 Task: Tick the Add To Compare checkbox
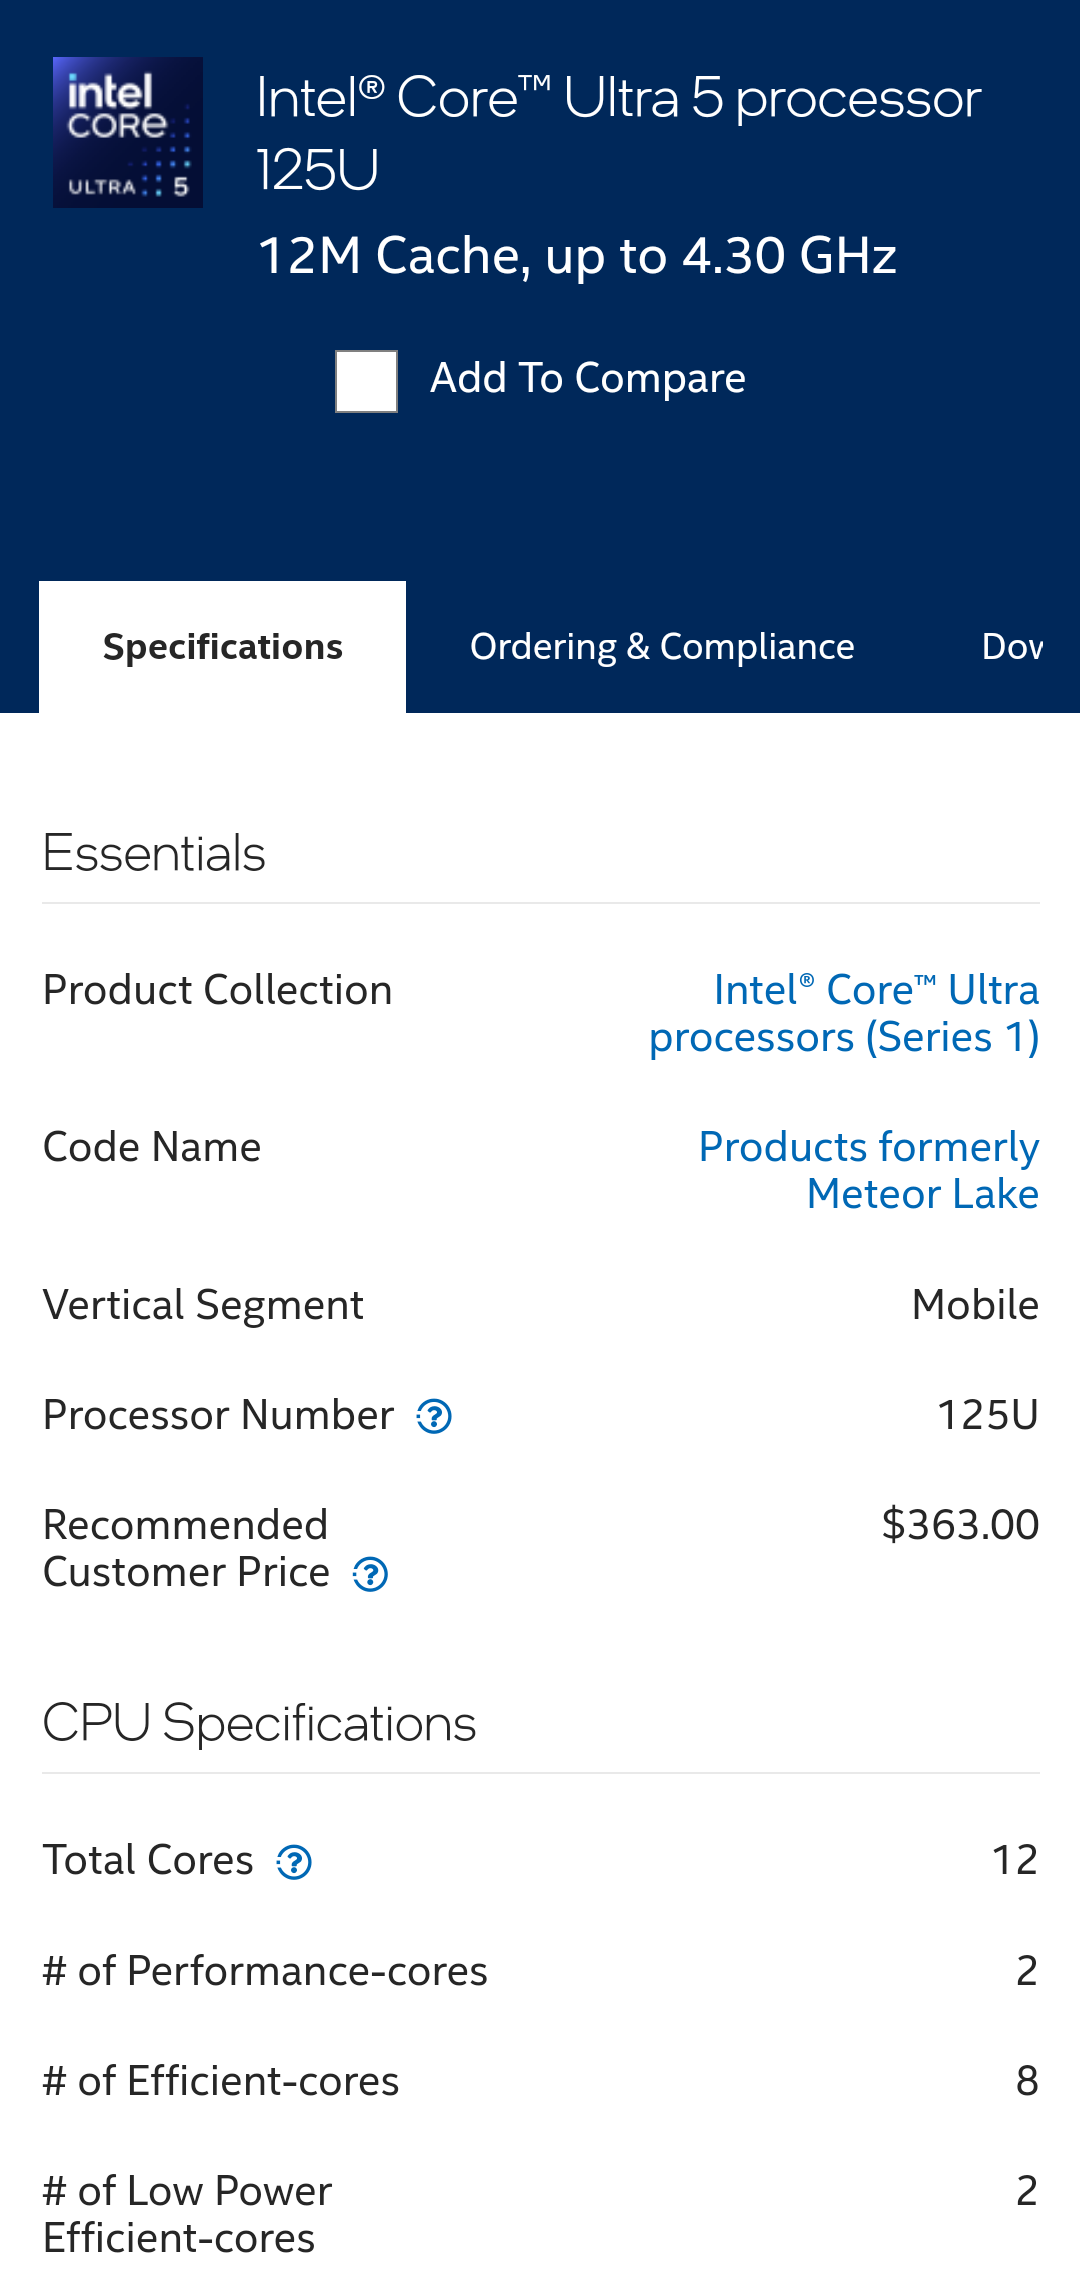(x=366, y=381)
